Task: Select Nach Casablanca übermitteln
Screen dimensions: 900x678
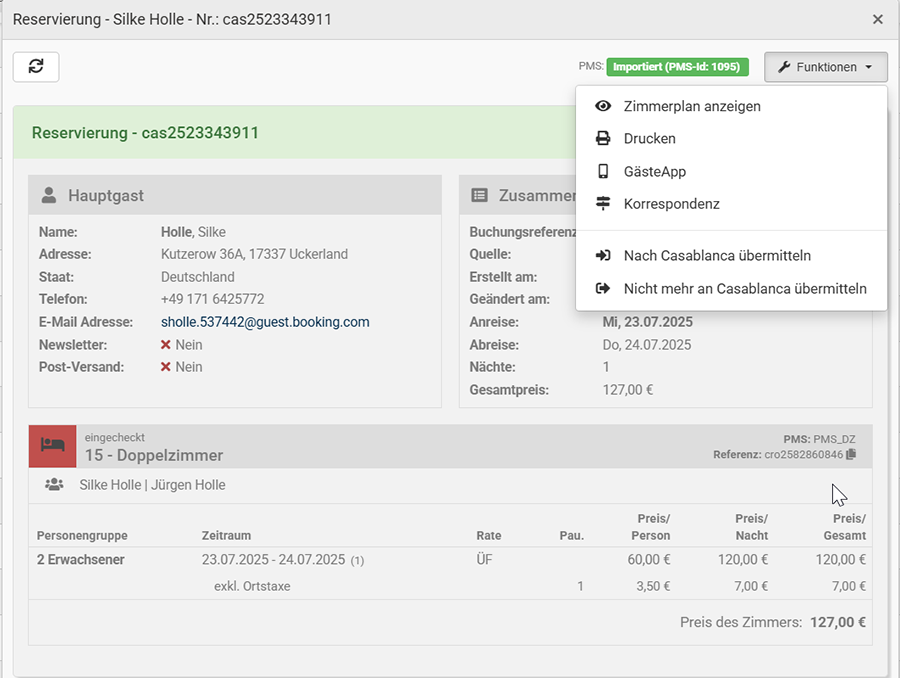Action: tap(716, 256)
